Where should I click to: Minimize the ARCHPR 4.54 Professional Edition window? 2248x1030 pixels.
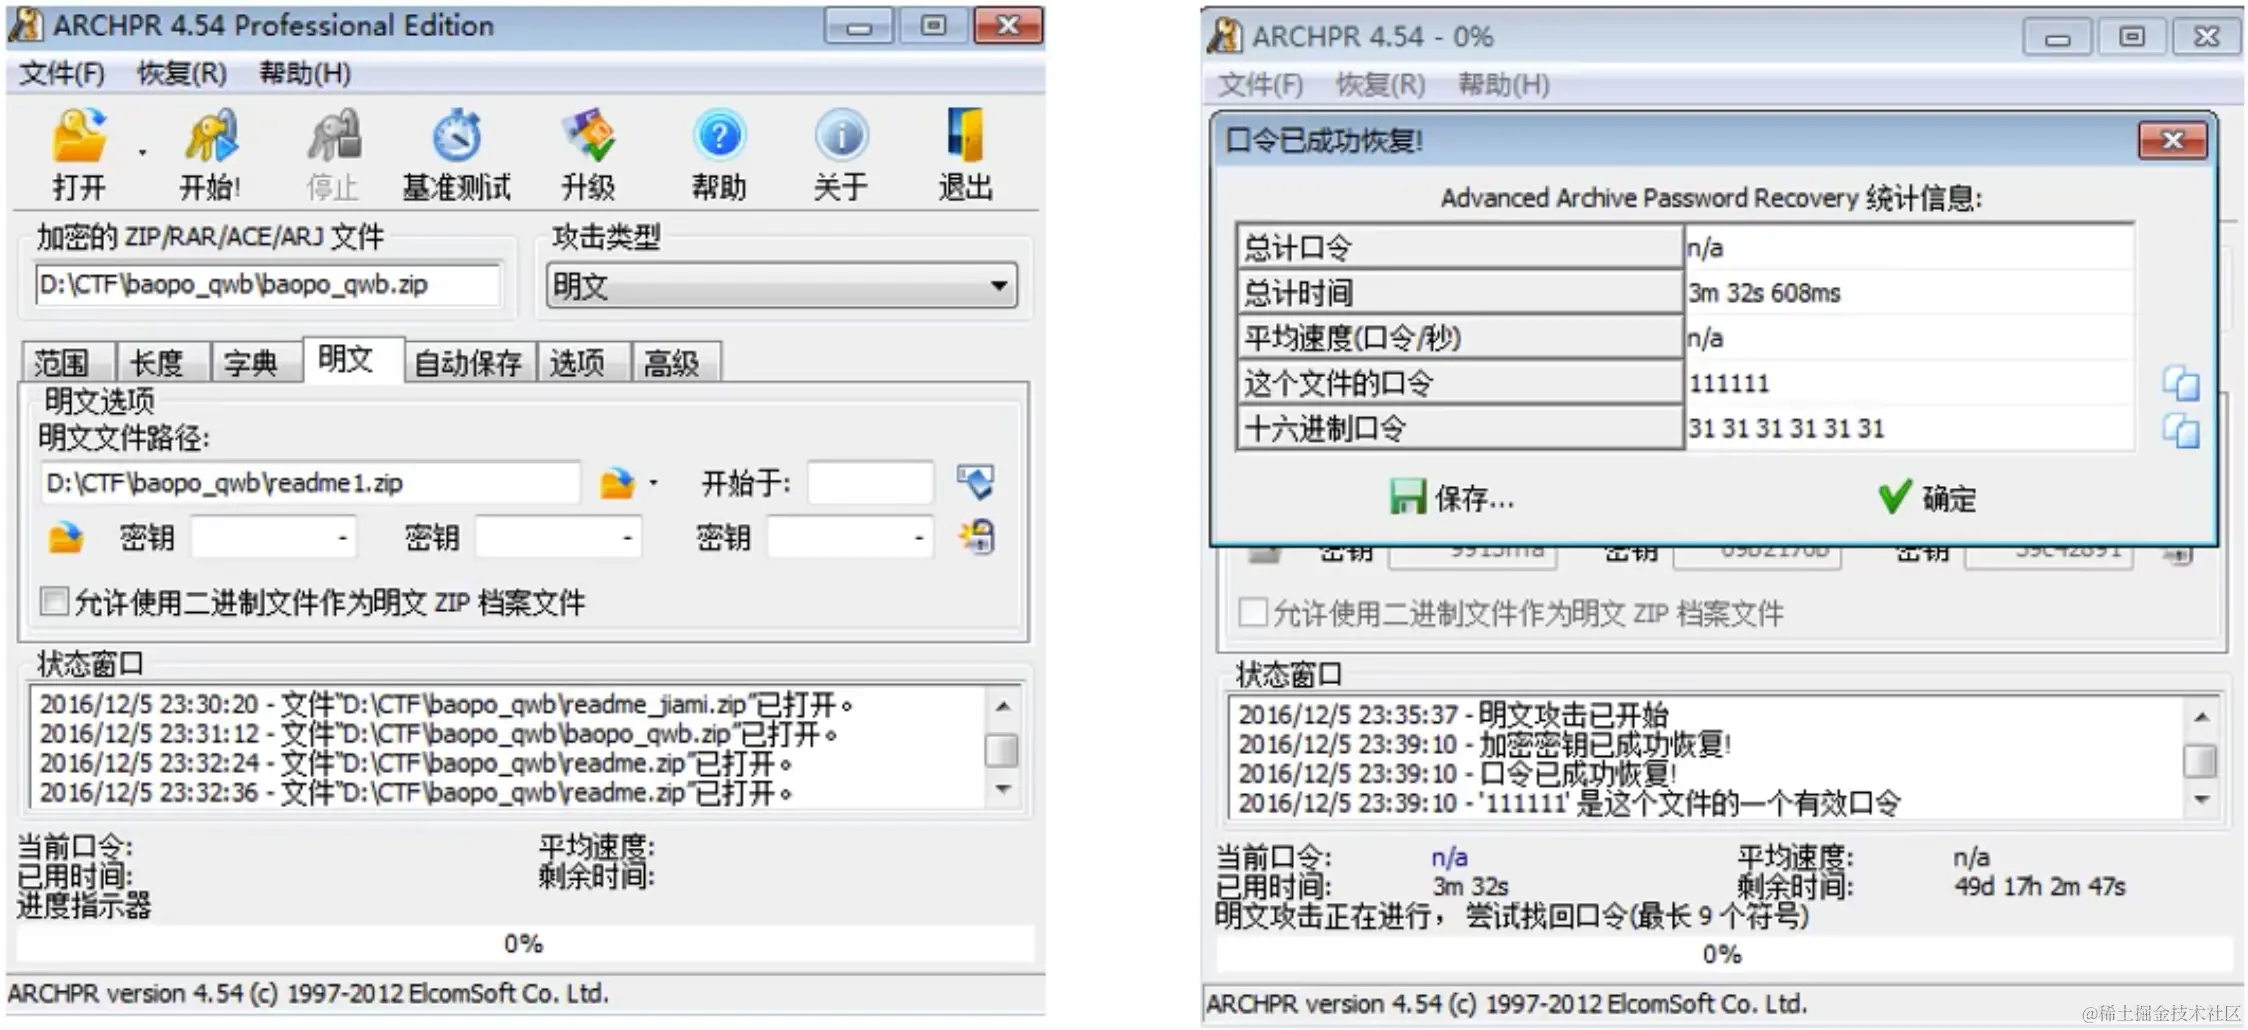pos(859,27)
